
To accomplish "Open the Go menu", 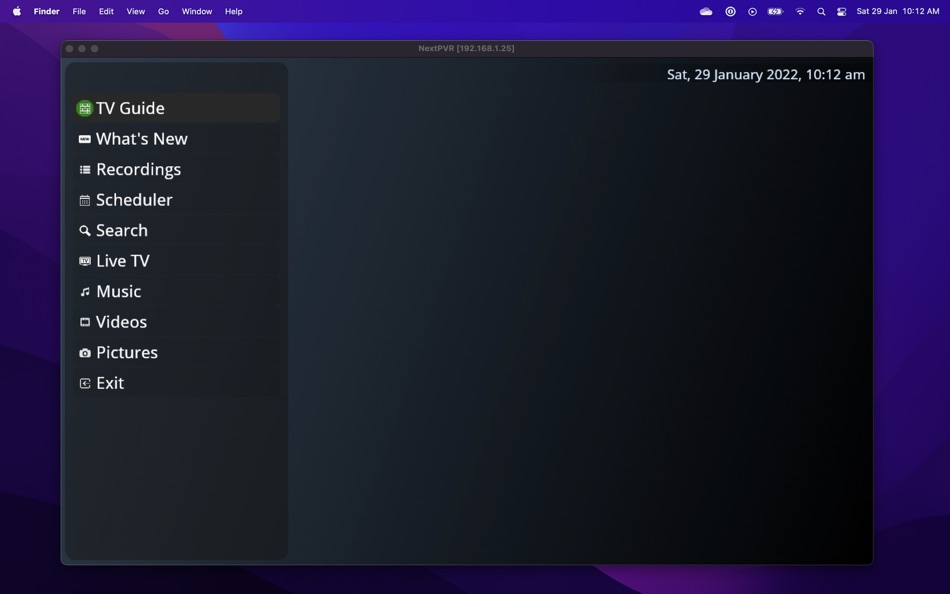I will (163, 11).
